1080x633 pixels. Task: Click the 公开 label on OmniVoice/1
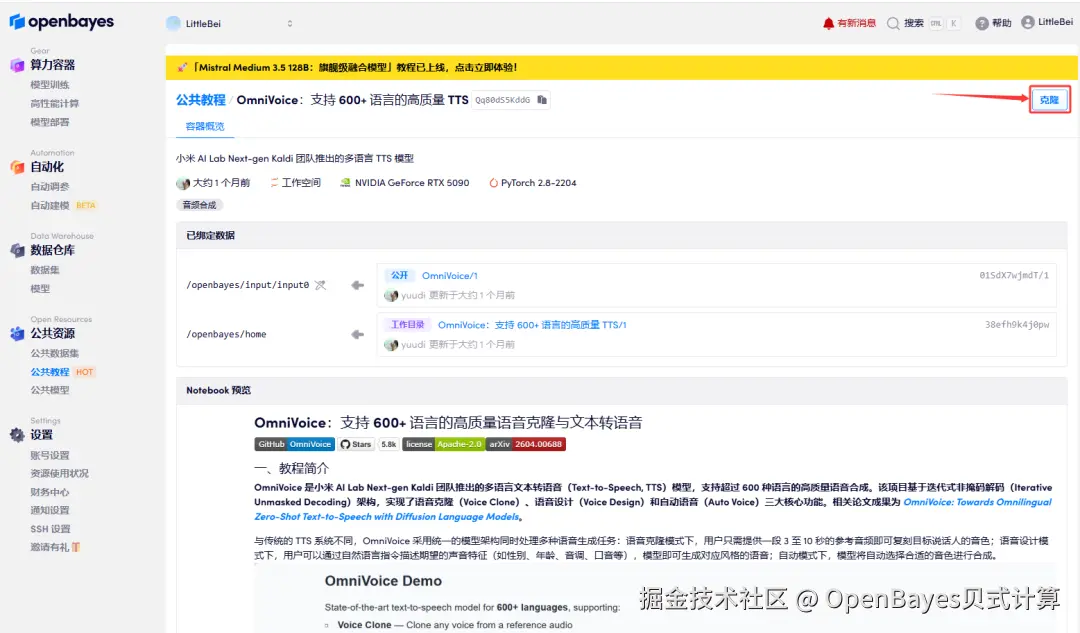click(399, 276)
